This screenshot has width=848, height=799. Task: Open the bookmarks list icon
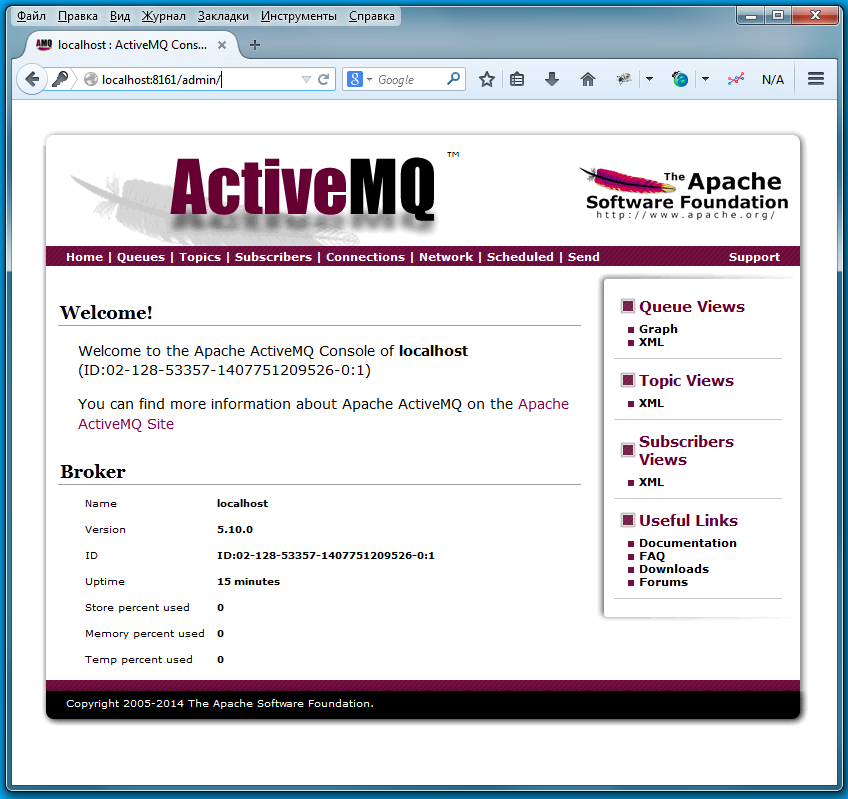(x=517, y=80)
